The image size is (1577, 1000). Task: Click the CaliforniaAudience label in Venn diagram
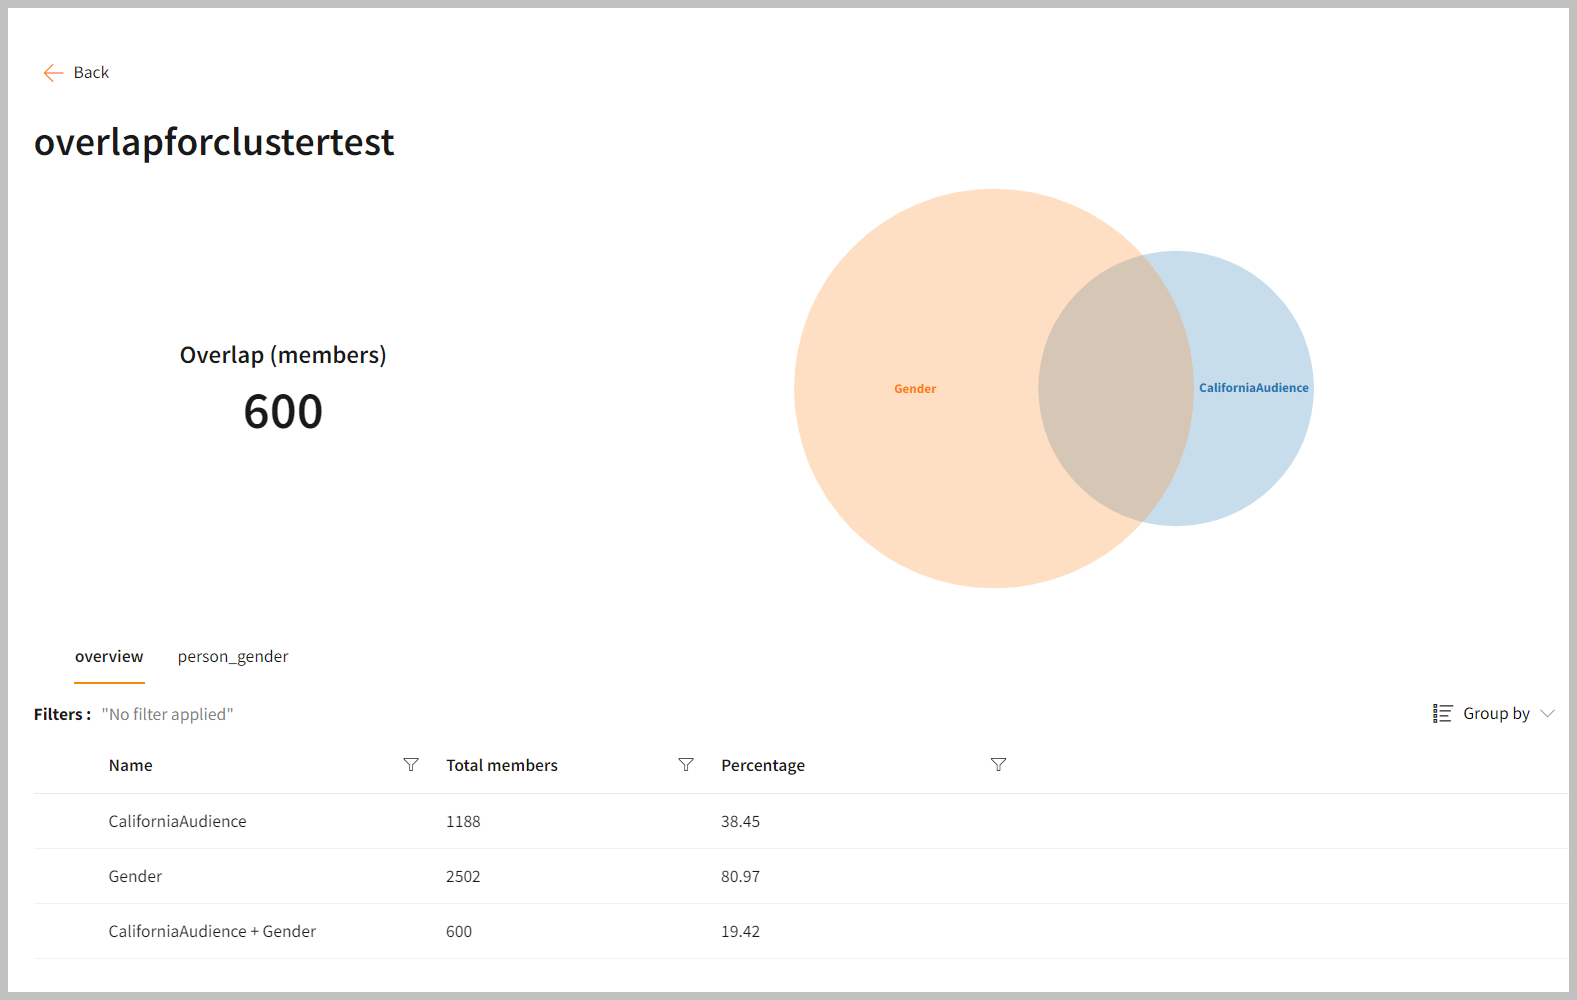tap(1253, 388)
